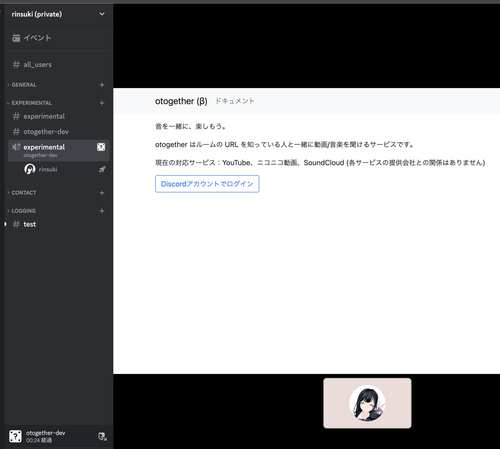Click the hash icon of experimental text channel

tap(16, 116)
